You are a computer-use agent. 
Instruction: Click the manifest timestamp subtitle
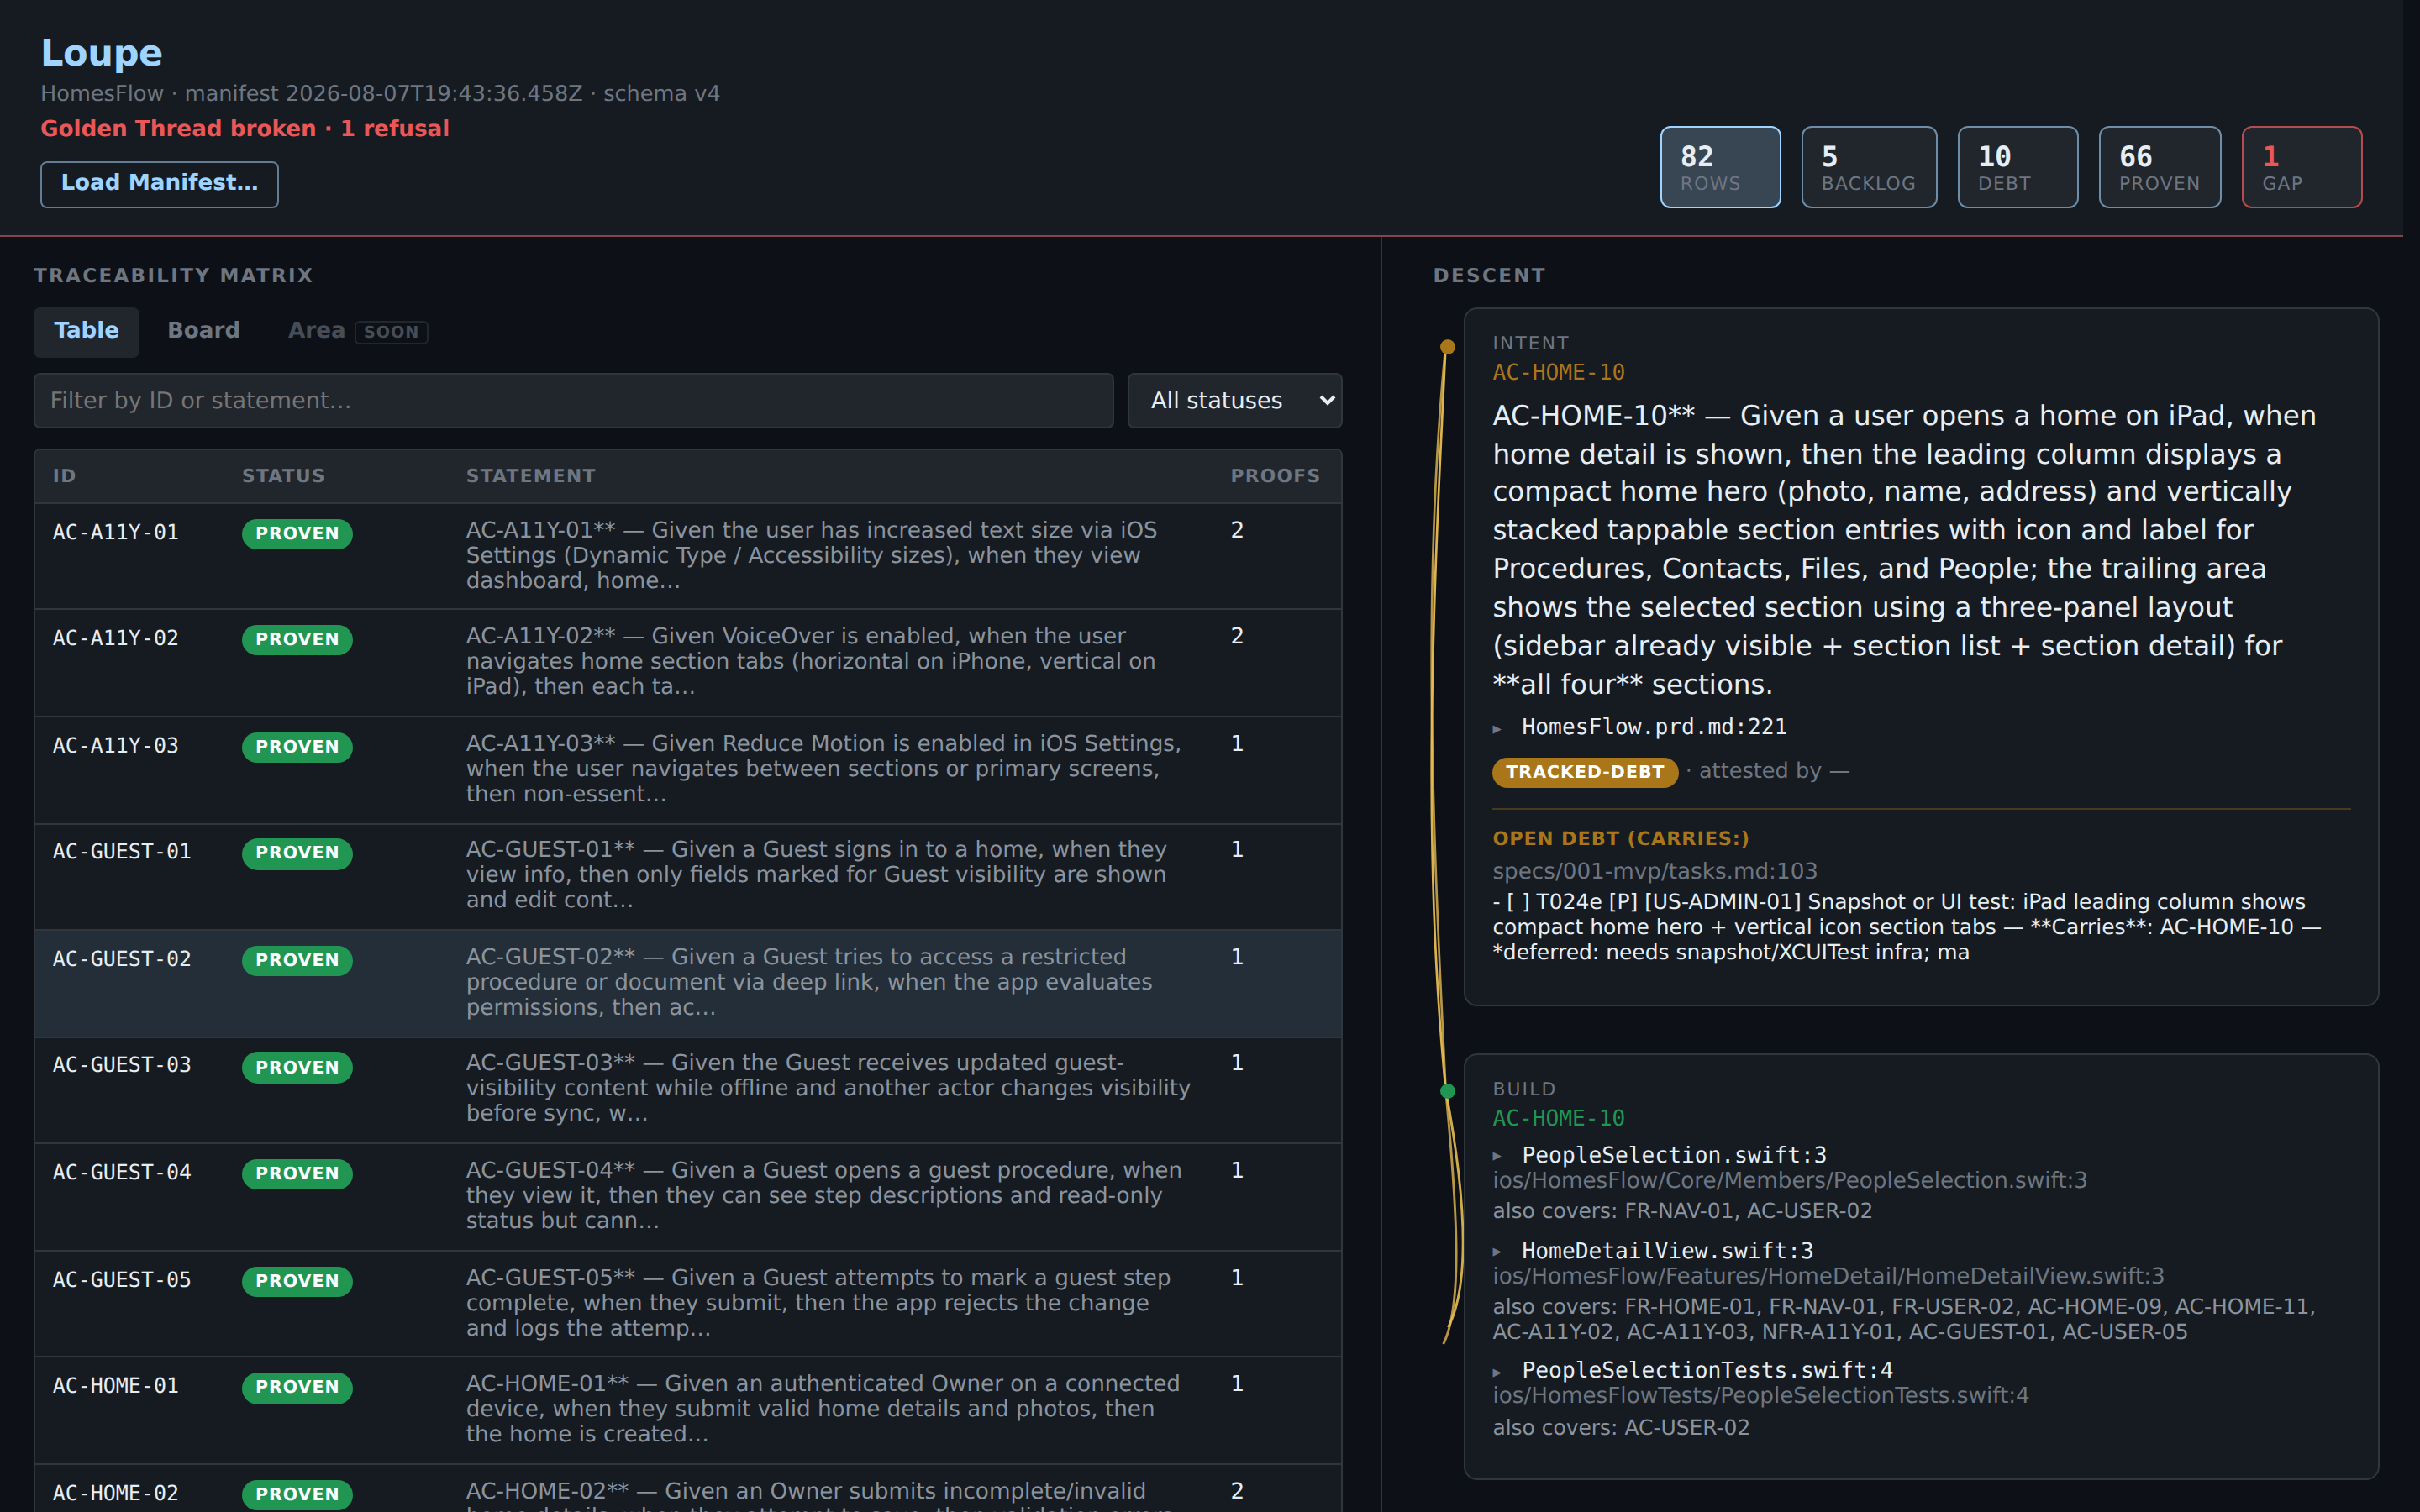coord(380,93)
